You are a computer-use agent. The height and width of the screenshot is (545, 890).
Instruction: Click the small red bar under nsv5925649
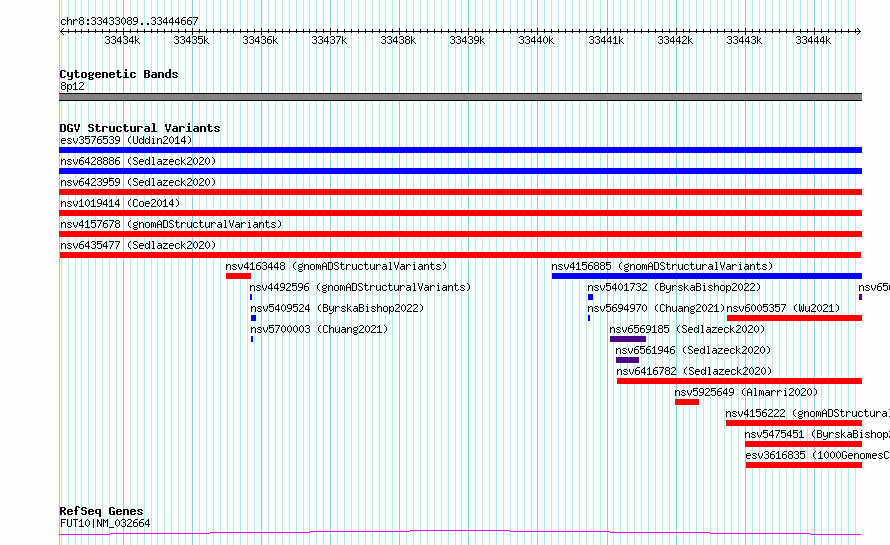(x=687, y=402)
